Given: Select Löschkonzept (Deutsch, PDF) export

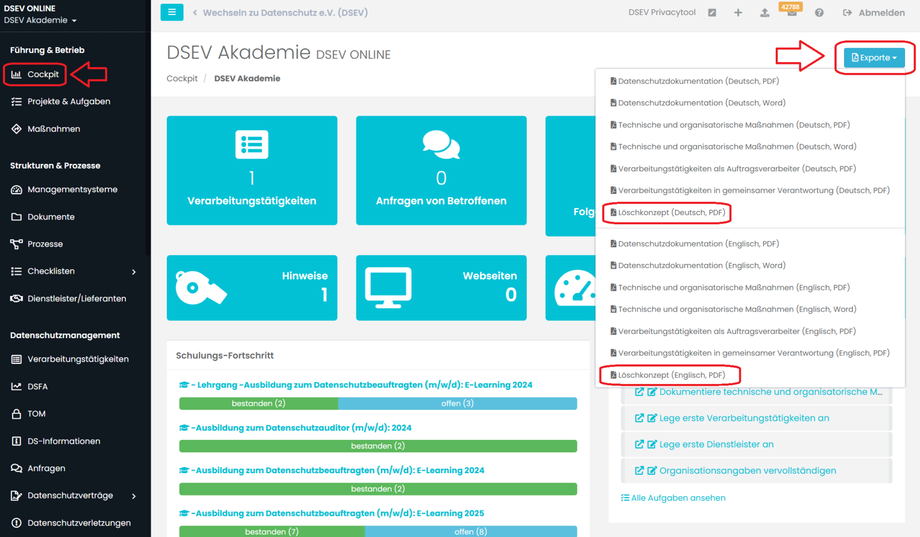Looking at the screenshot, I should pos(668,212).
